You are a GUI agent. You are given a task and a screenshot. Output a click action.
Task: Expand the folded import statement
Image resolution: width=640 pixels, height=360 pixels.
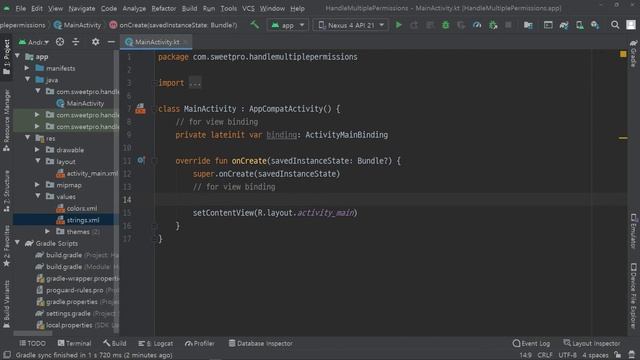(x=195, y=83)
